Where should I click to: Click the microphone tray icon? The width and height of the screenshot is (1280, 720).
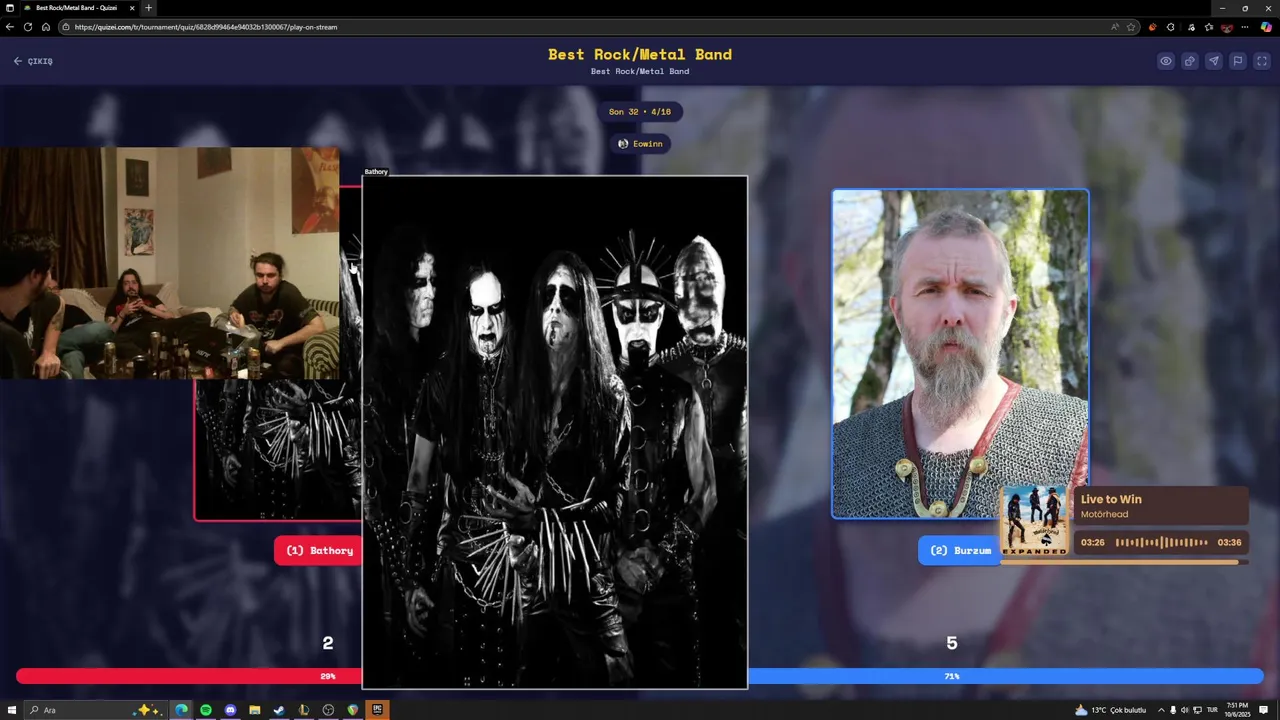point(1173,710)
